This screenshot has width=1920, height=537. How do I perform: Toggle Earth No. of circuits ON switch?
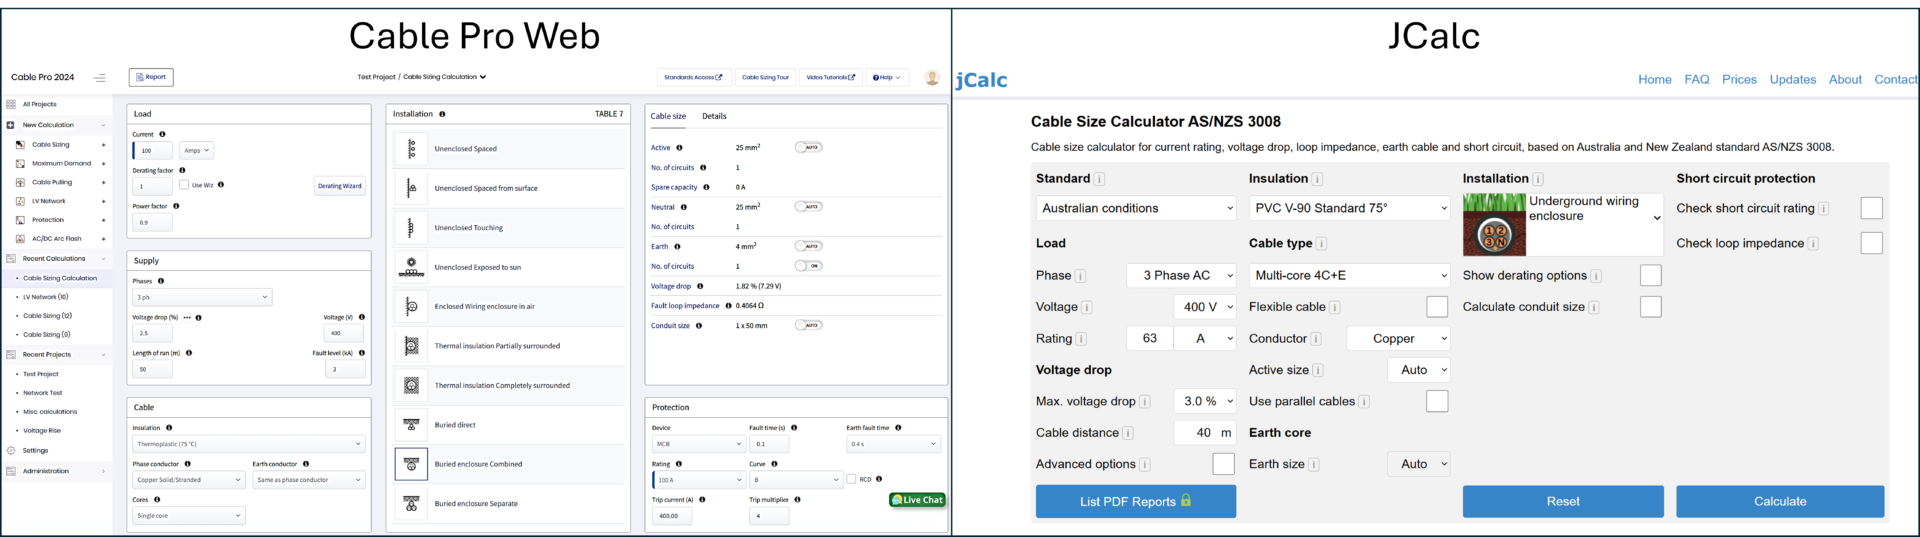pyautogui.click(x=808, y=266)
